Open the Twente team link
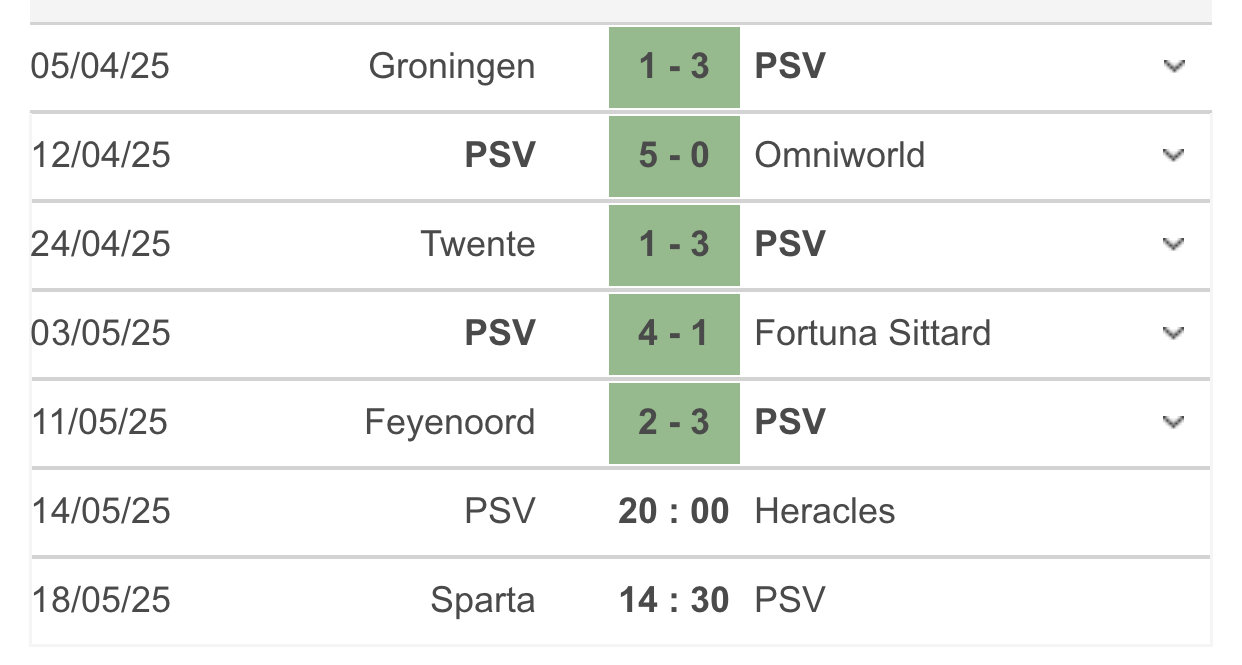The height and width of the screenshot is (665, 1242). (x=478, y=245)
